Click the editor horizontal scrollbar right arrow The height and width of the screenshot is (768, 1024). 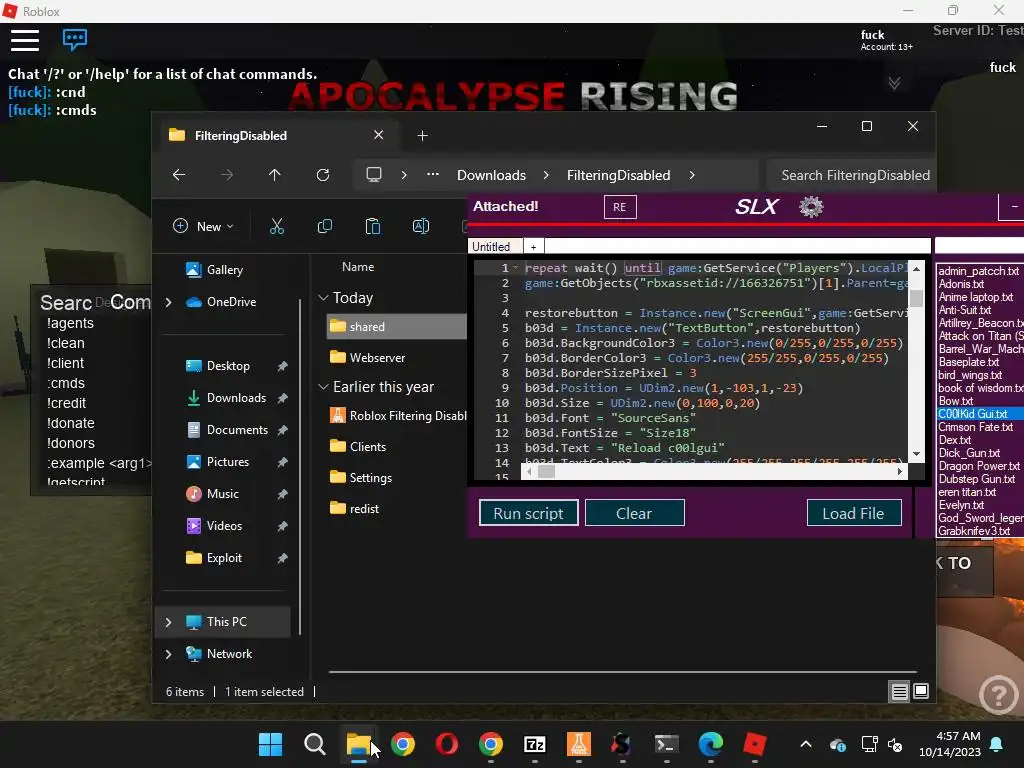[899, 472]
